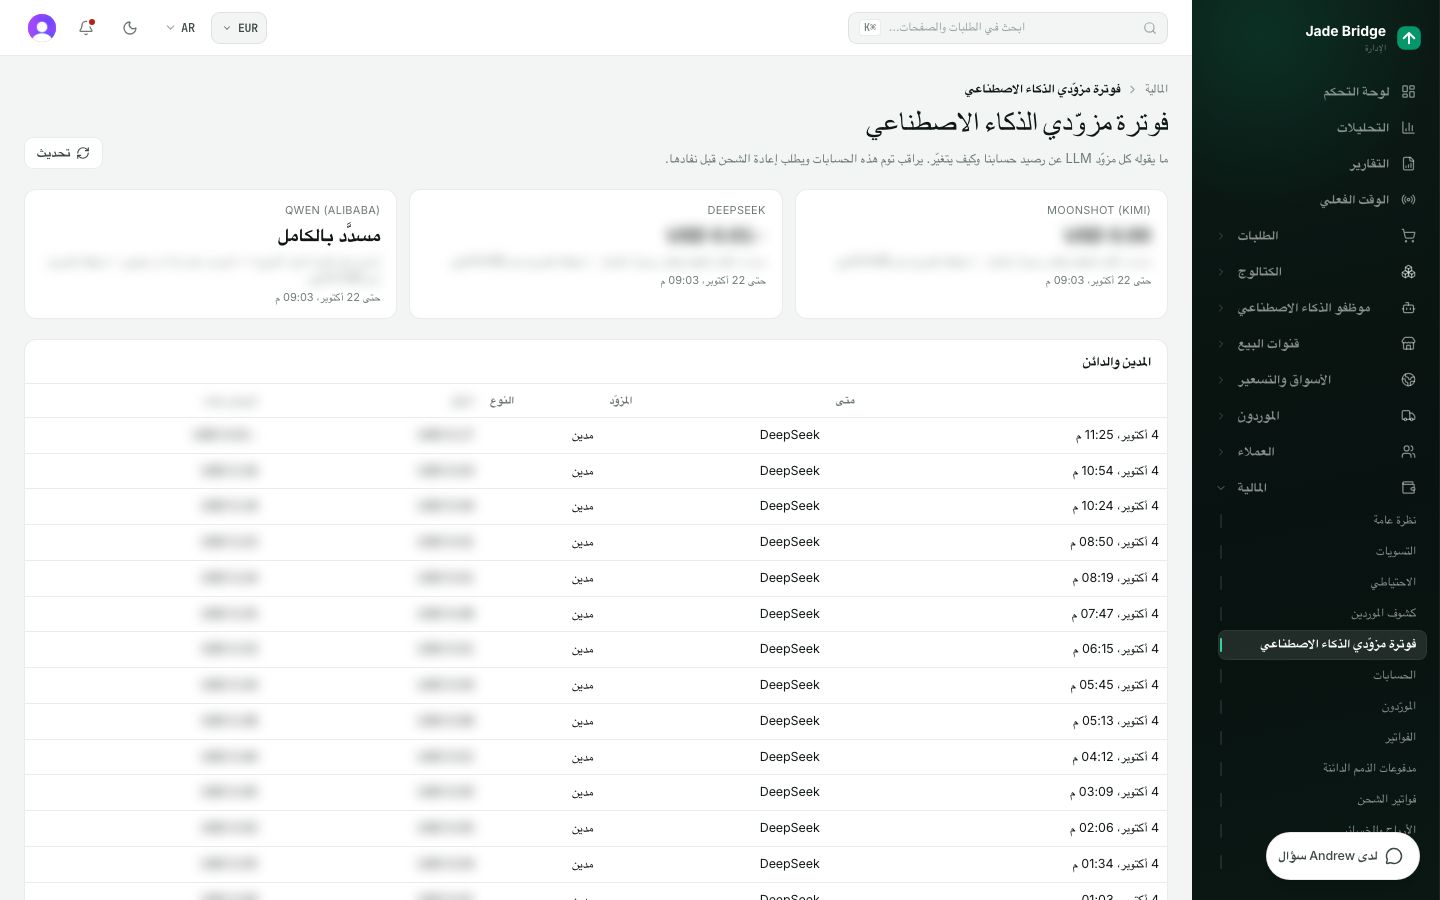Click the 4 أكتوبر 11:25 م timestamp

pos(1116,435)
